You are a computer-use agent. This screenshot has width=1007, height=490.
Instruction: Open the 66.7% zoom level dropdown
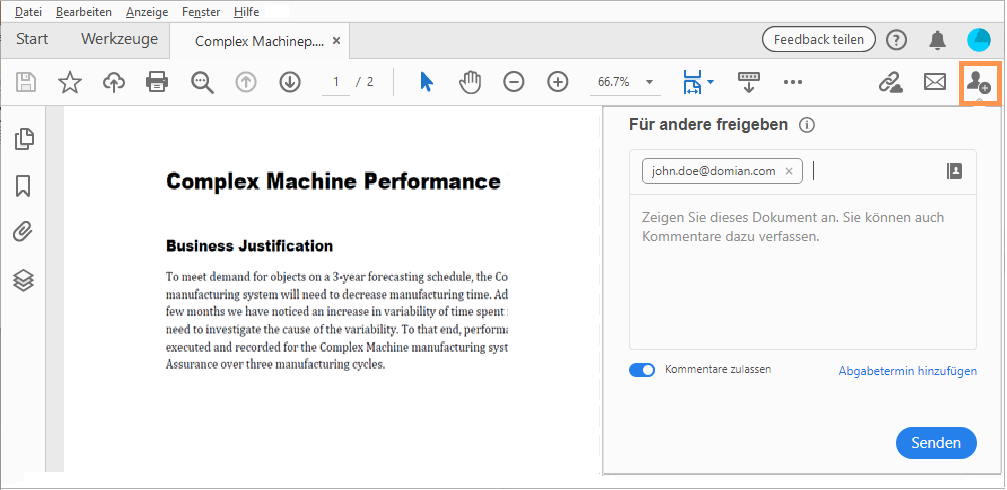click(x=651, y=82)
